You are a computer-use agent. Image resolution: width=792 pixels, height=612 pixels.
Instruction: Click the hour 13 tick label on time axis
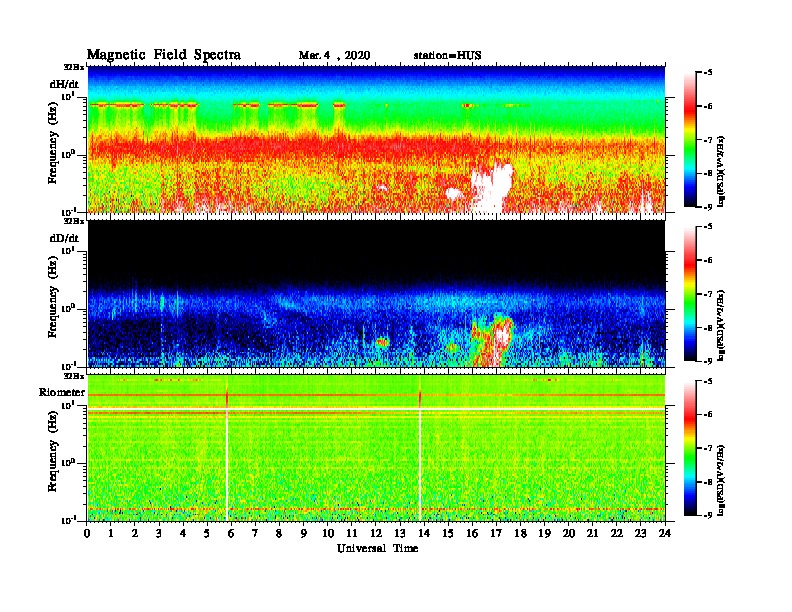(400, 533)
